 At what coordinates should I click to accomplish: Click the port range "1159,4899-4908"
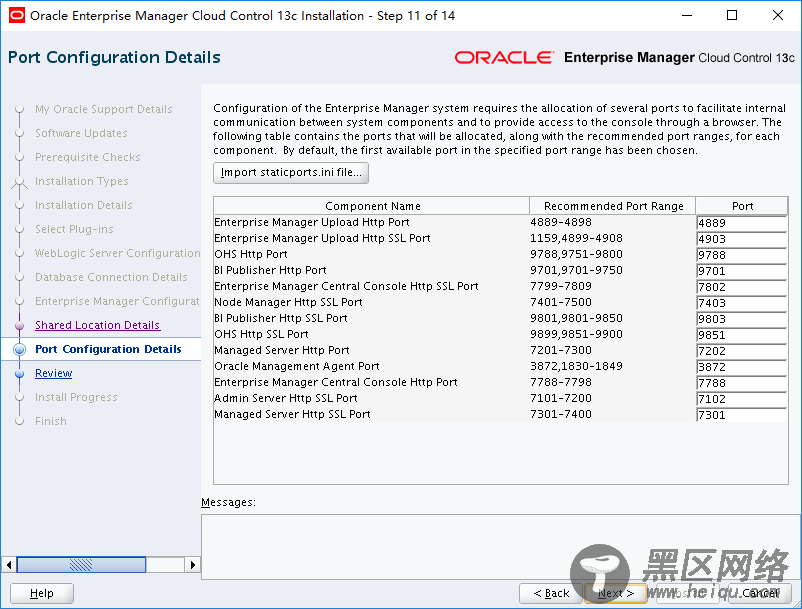tap(576, 238)
